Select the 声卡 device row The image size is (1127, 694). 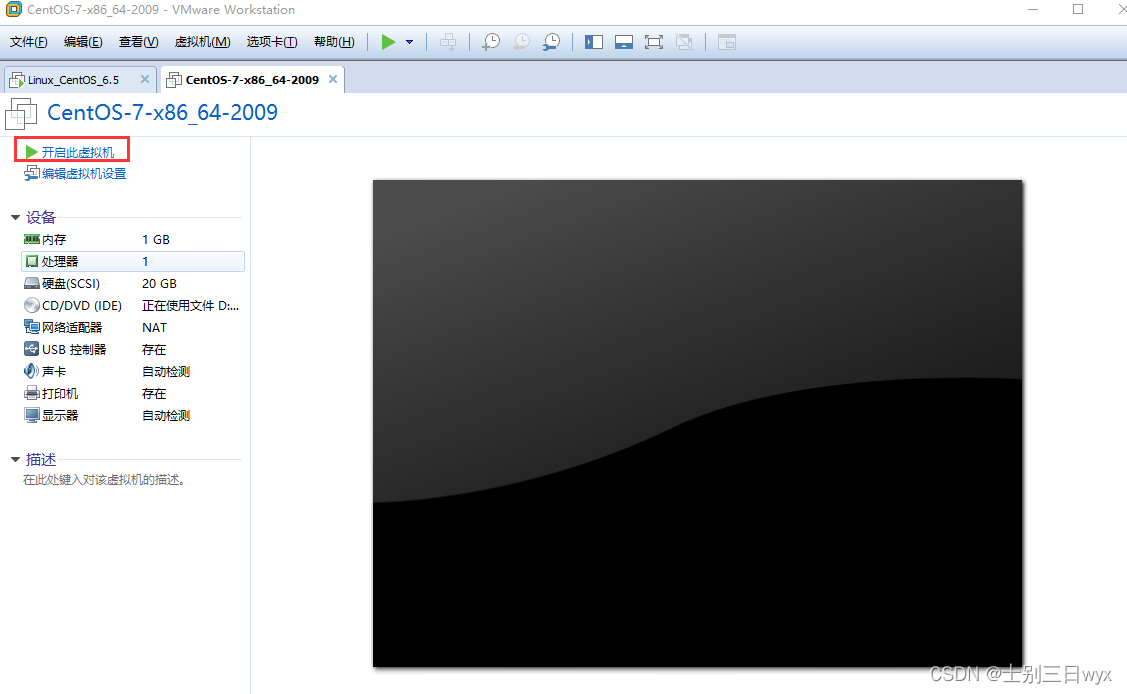tap(133, 371)
